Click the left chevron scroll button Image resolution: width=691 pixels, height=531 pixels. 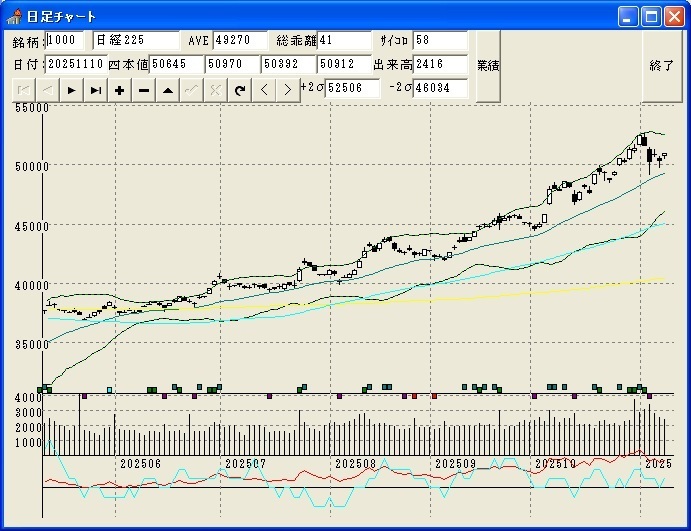(264, 90)
